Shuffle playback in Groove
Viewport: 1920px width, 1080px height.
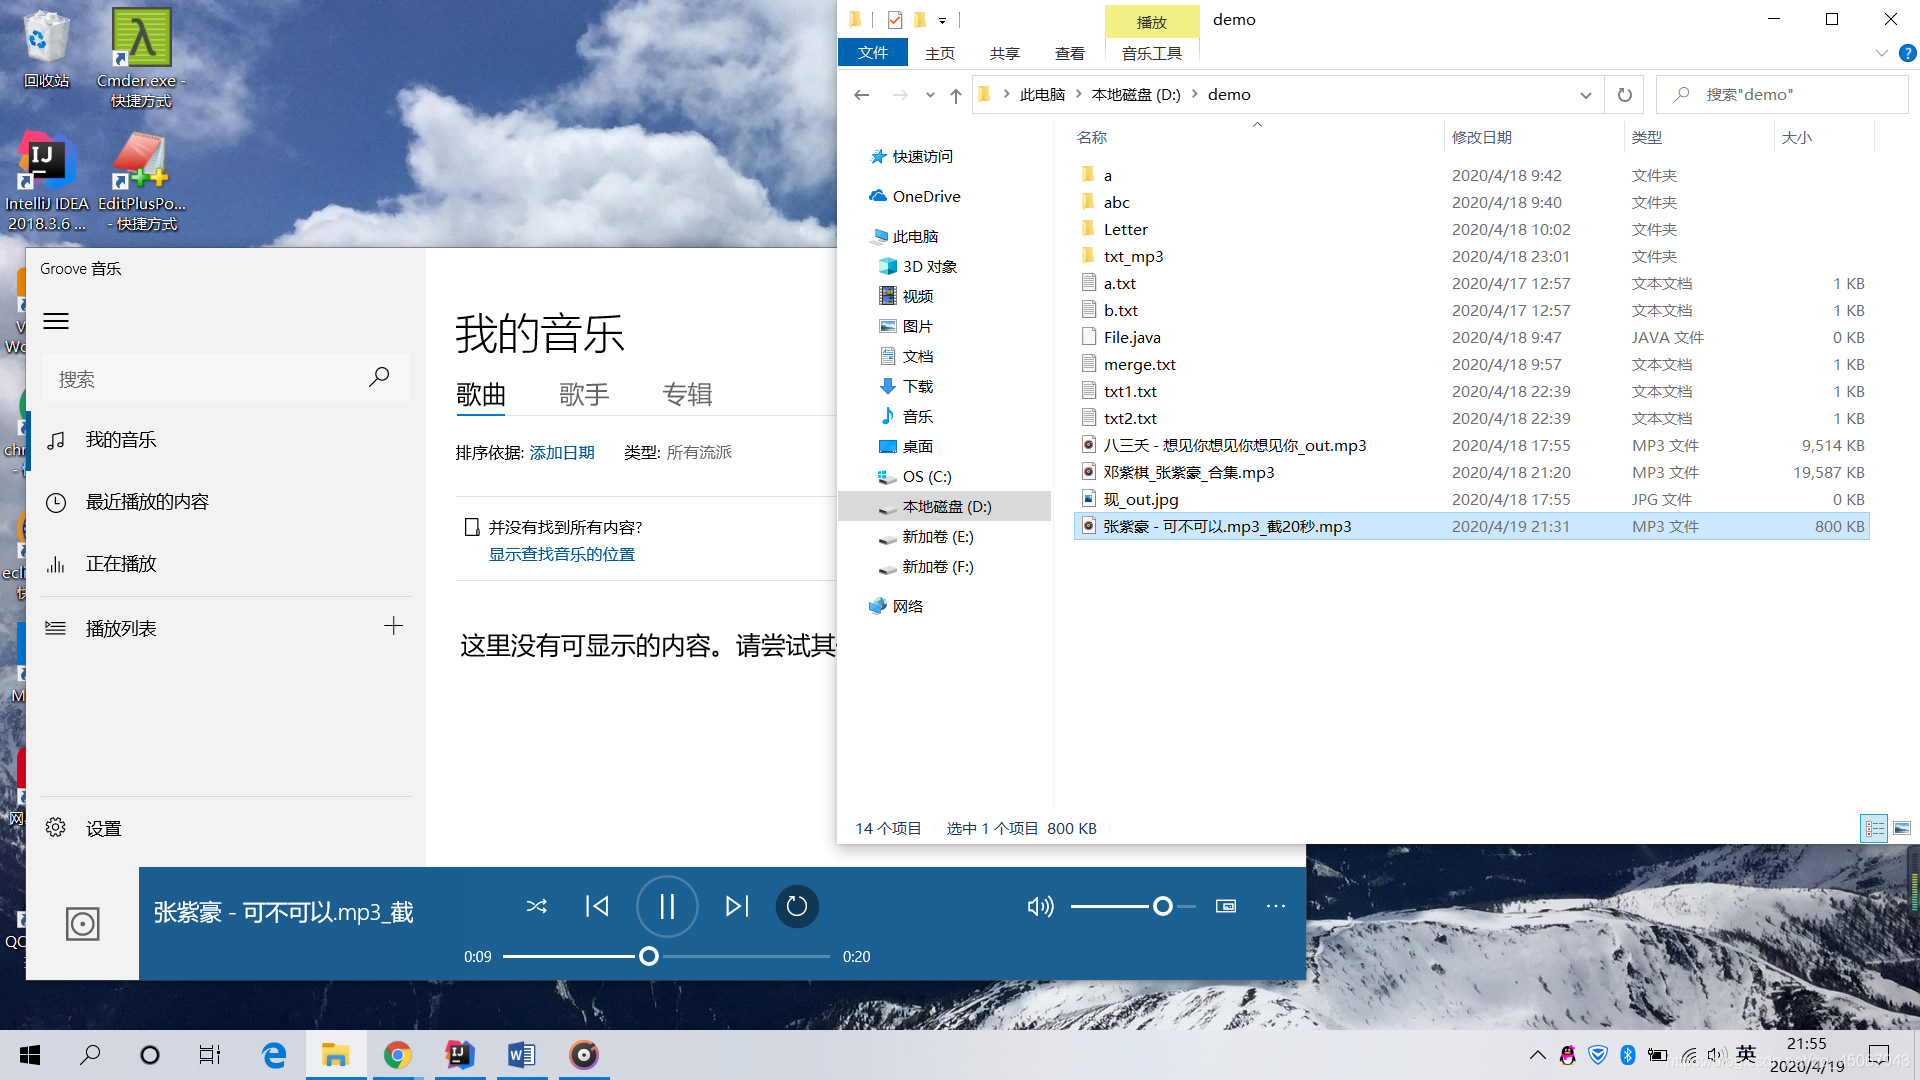[x=537, y=906]
